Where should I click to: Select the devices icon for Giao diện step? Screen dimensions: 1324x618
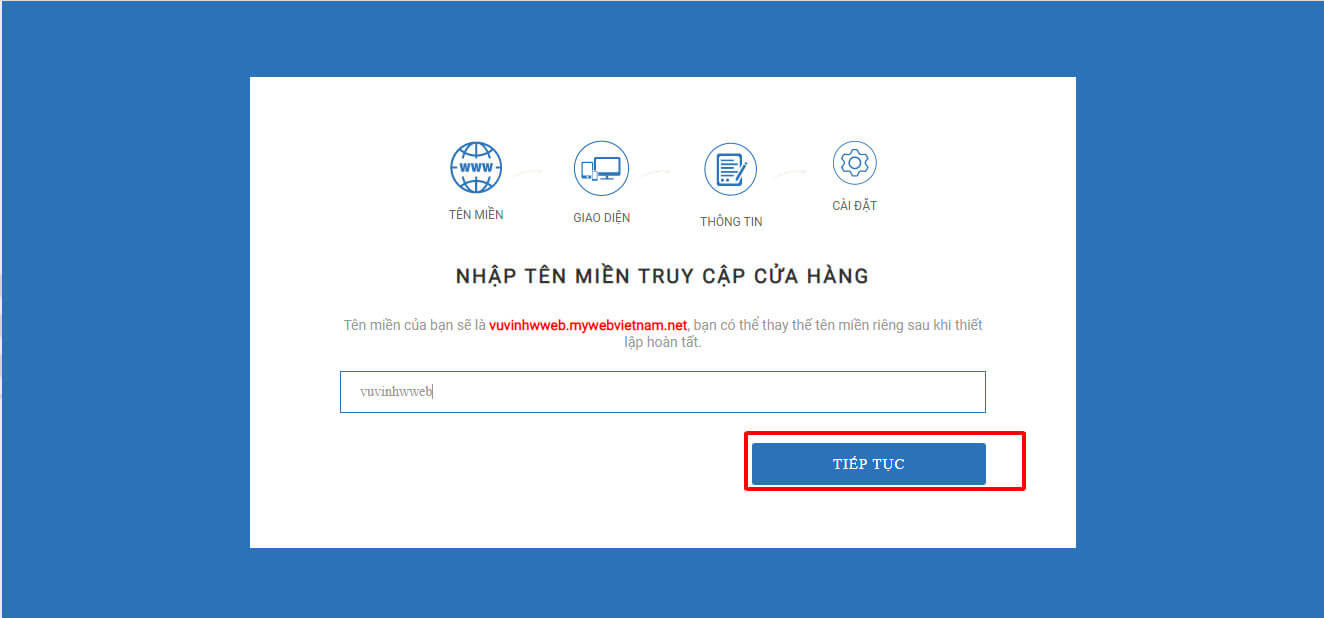(601, 168)
